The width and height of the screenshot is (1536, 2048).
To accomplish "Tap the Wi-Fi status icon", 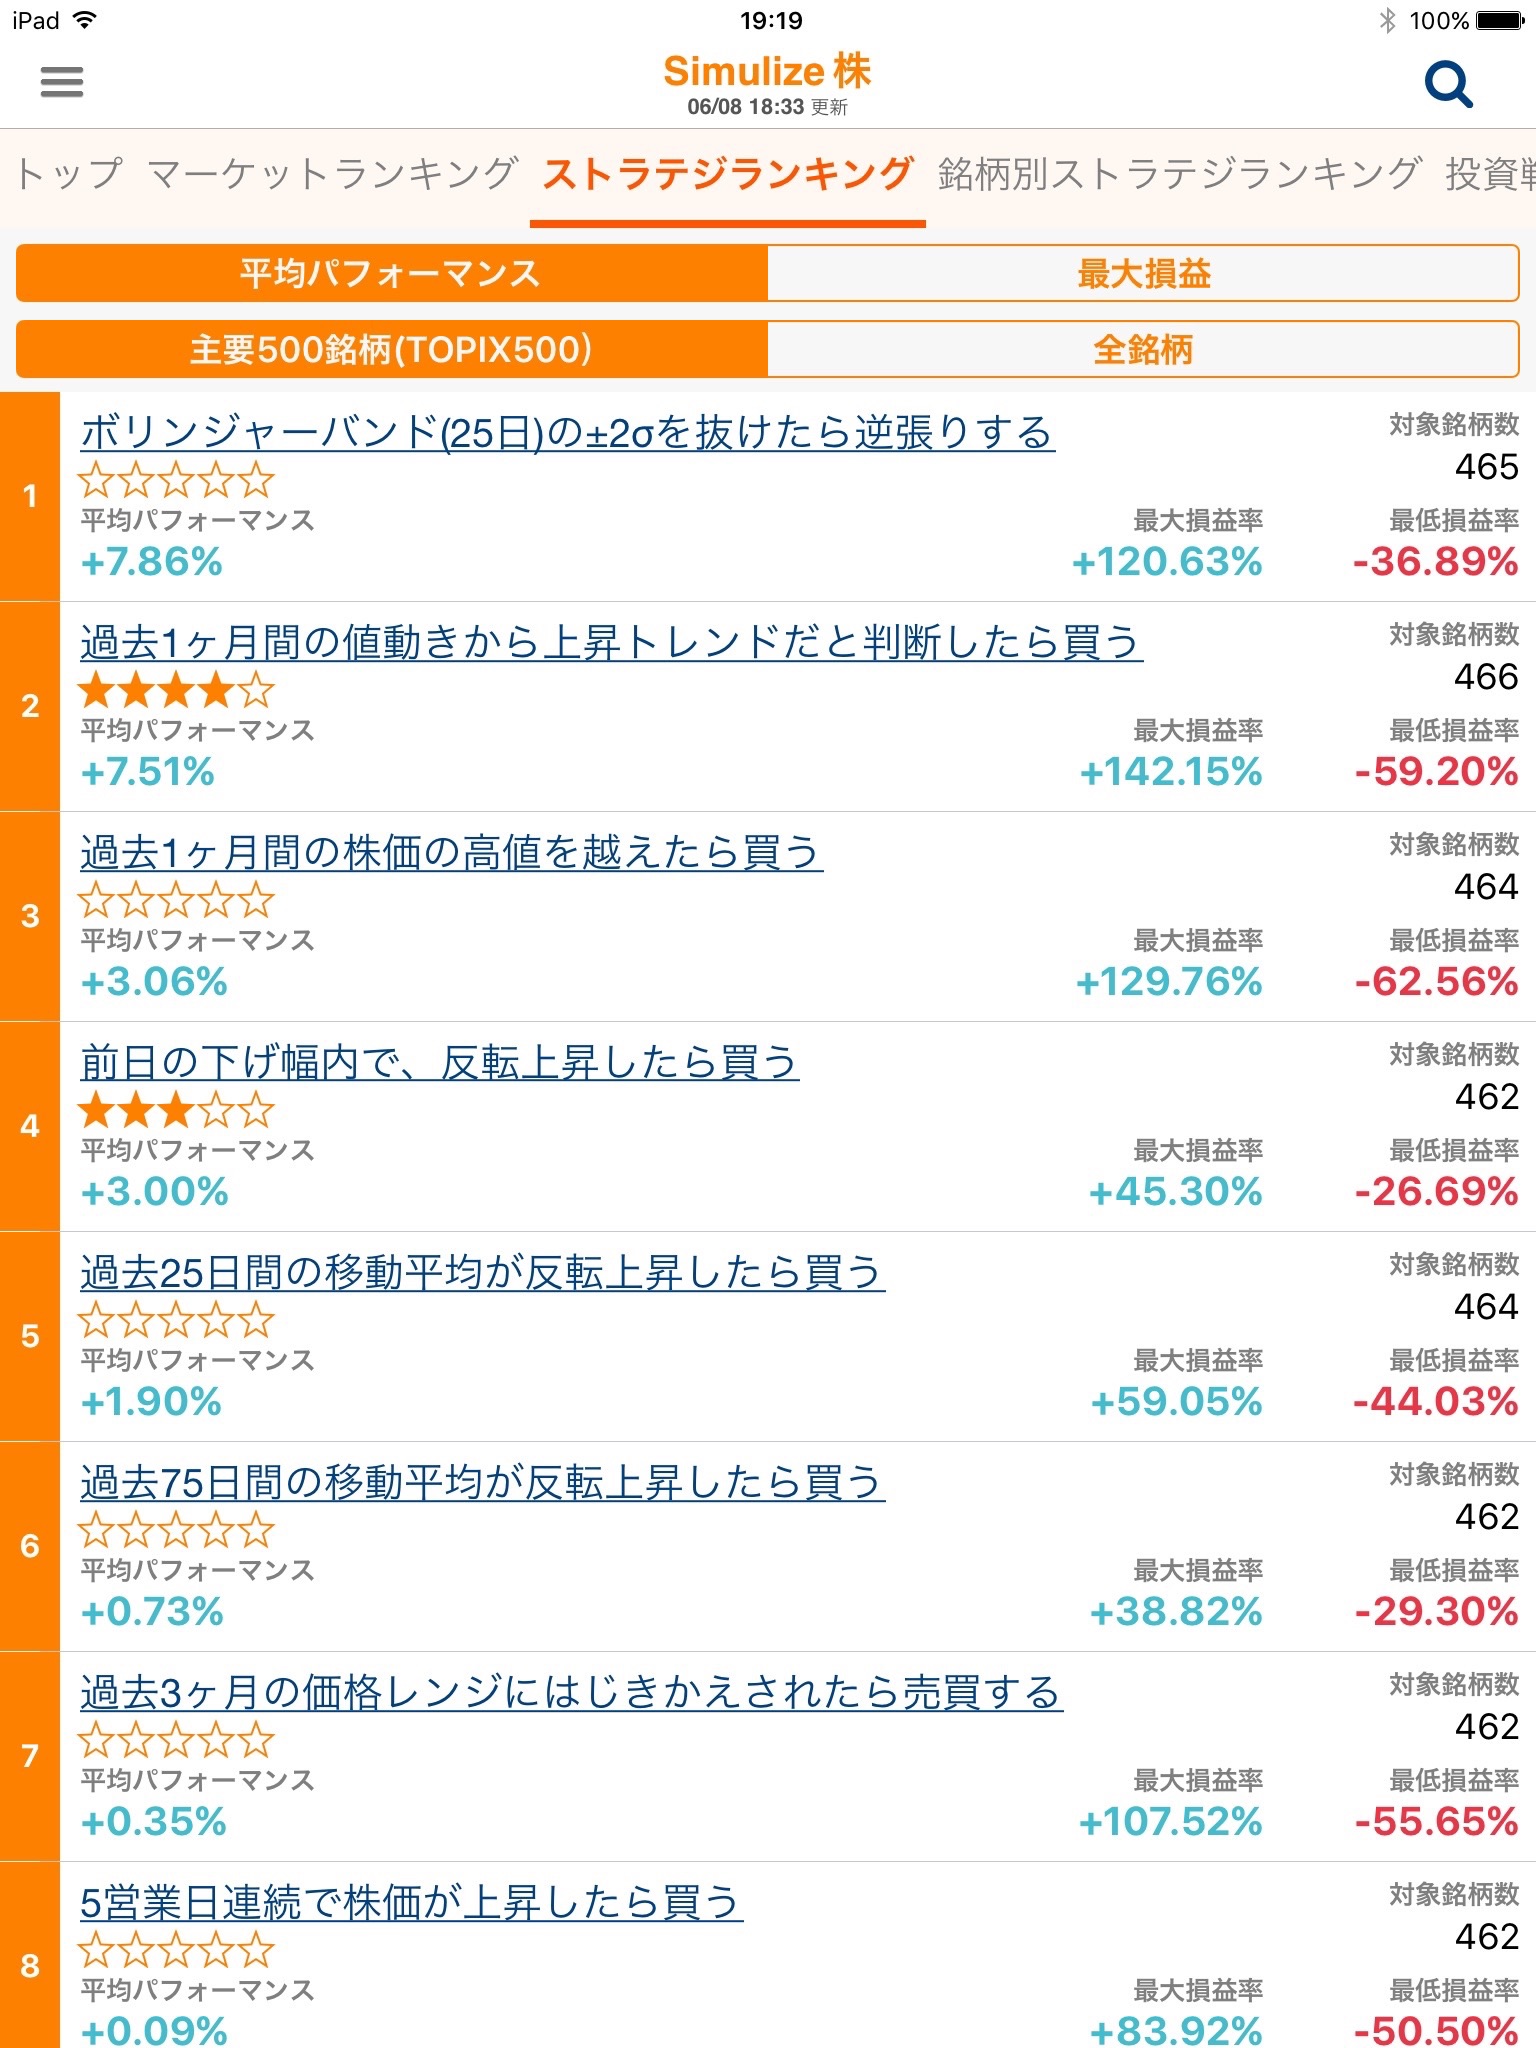I will coord(86,20).
